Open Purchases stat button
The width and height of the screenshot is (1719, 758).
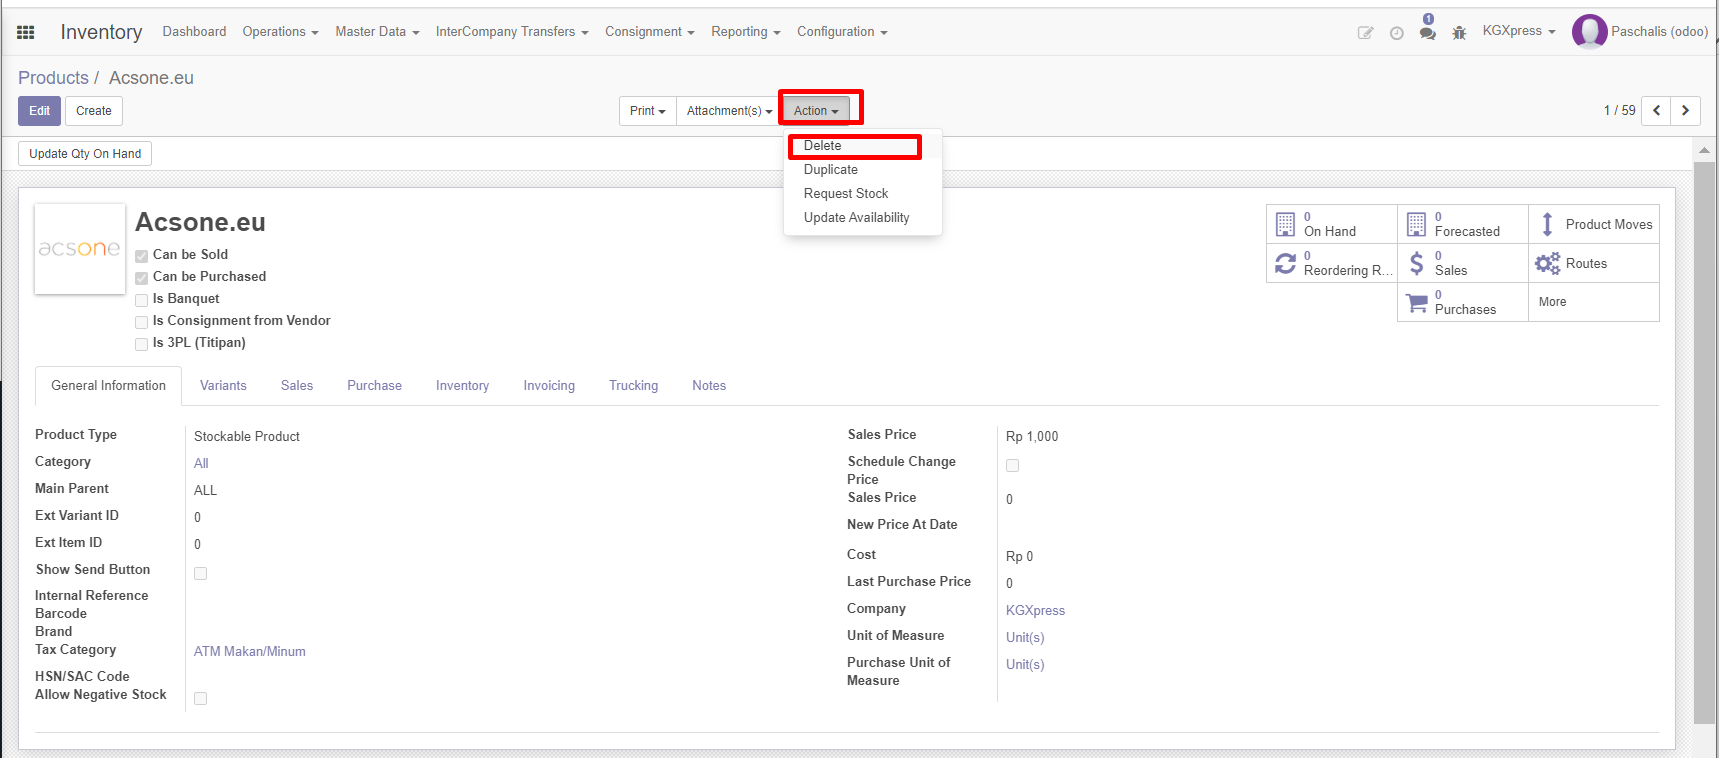[x=1463, y=302]
